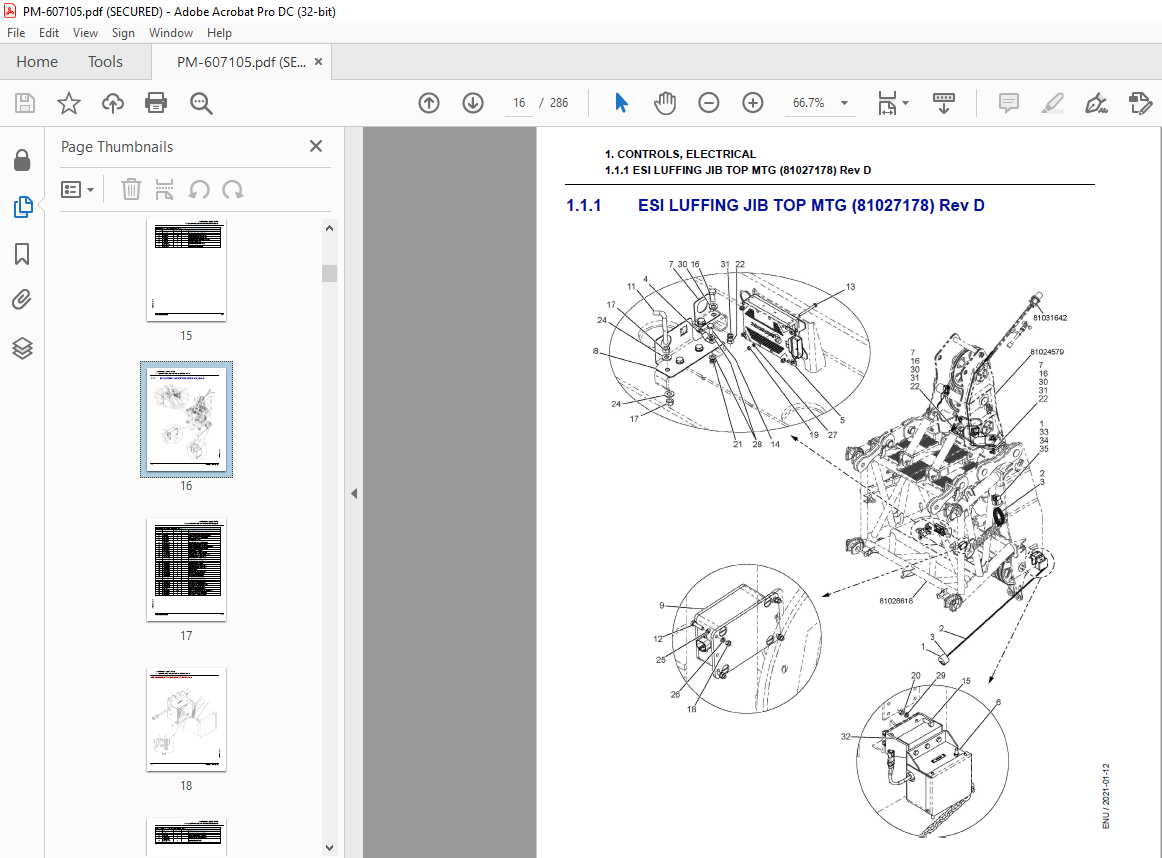Zoom in with plus button
Image resolution: width=1162 pixels, height=858 pixels.
(x=752, y=103)
